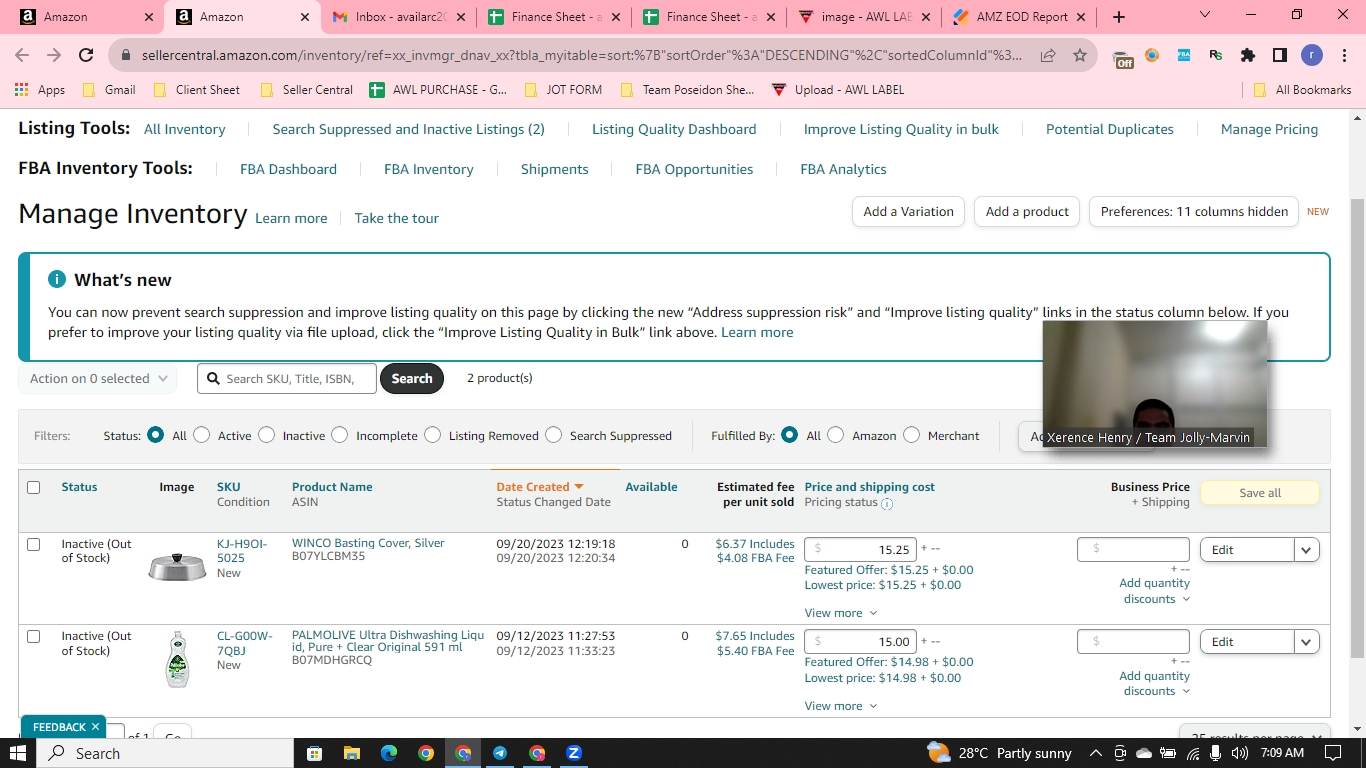Click the OneDrive cloud tray icon
Viewport: 1366px width, 768px height.
[x=1144, y=753]
